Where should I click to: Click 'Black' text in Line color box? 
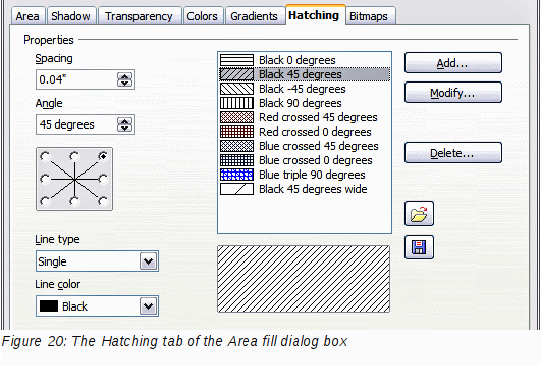tap(75, 306)
